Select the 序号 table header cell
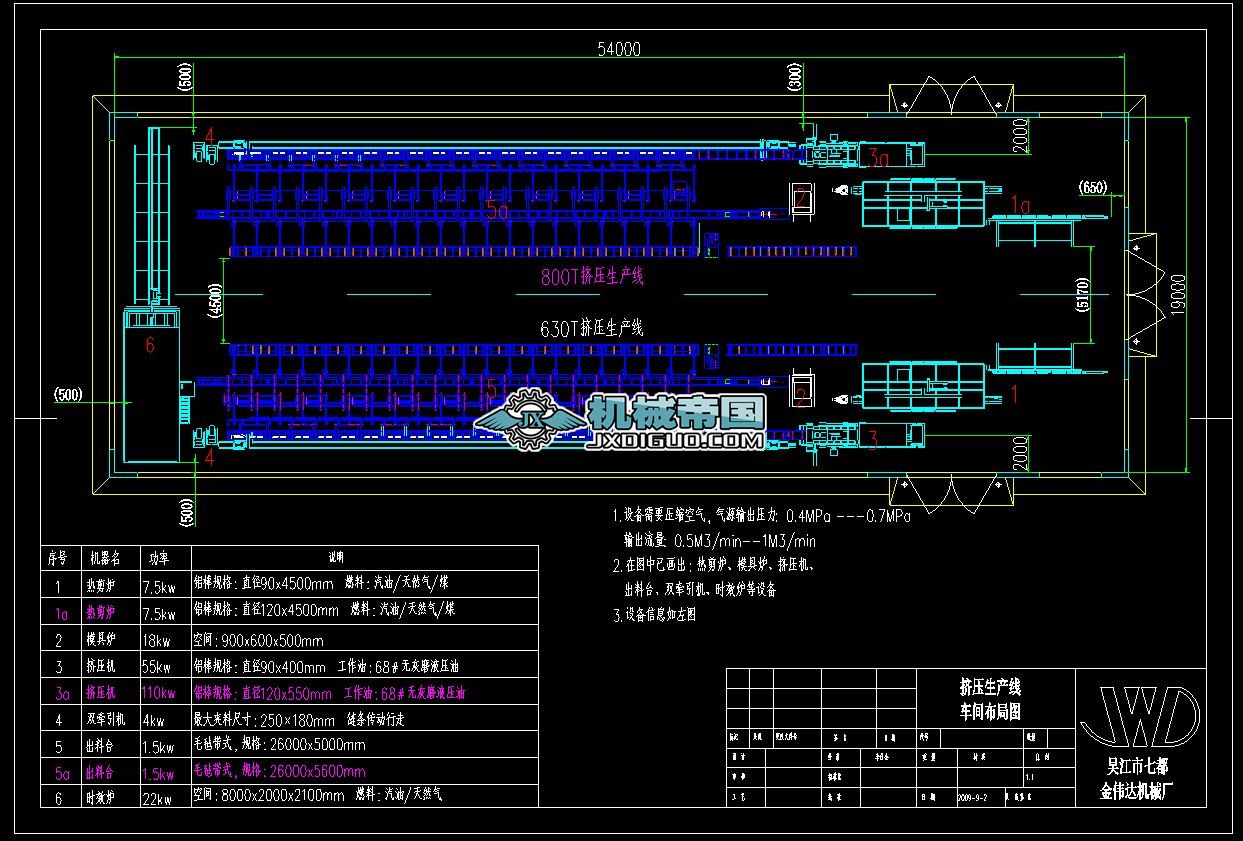 coord(58,557)
